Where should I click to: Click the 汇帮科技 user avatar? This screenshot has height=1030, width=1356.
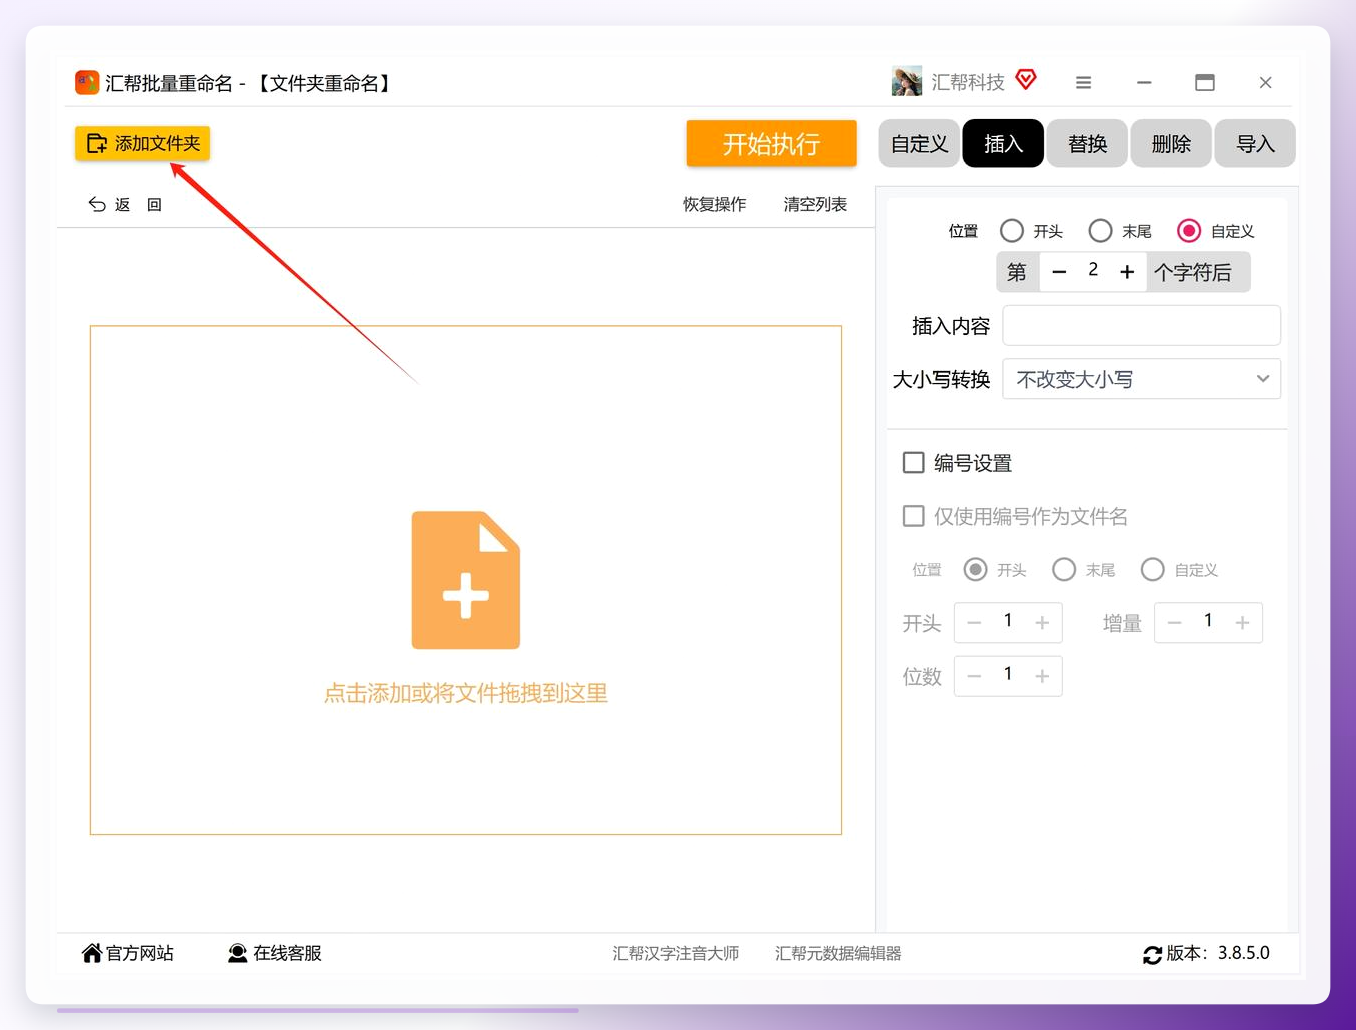pos(907,82)
